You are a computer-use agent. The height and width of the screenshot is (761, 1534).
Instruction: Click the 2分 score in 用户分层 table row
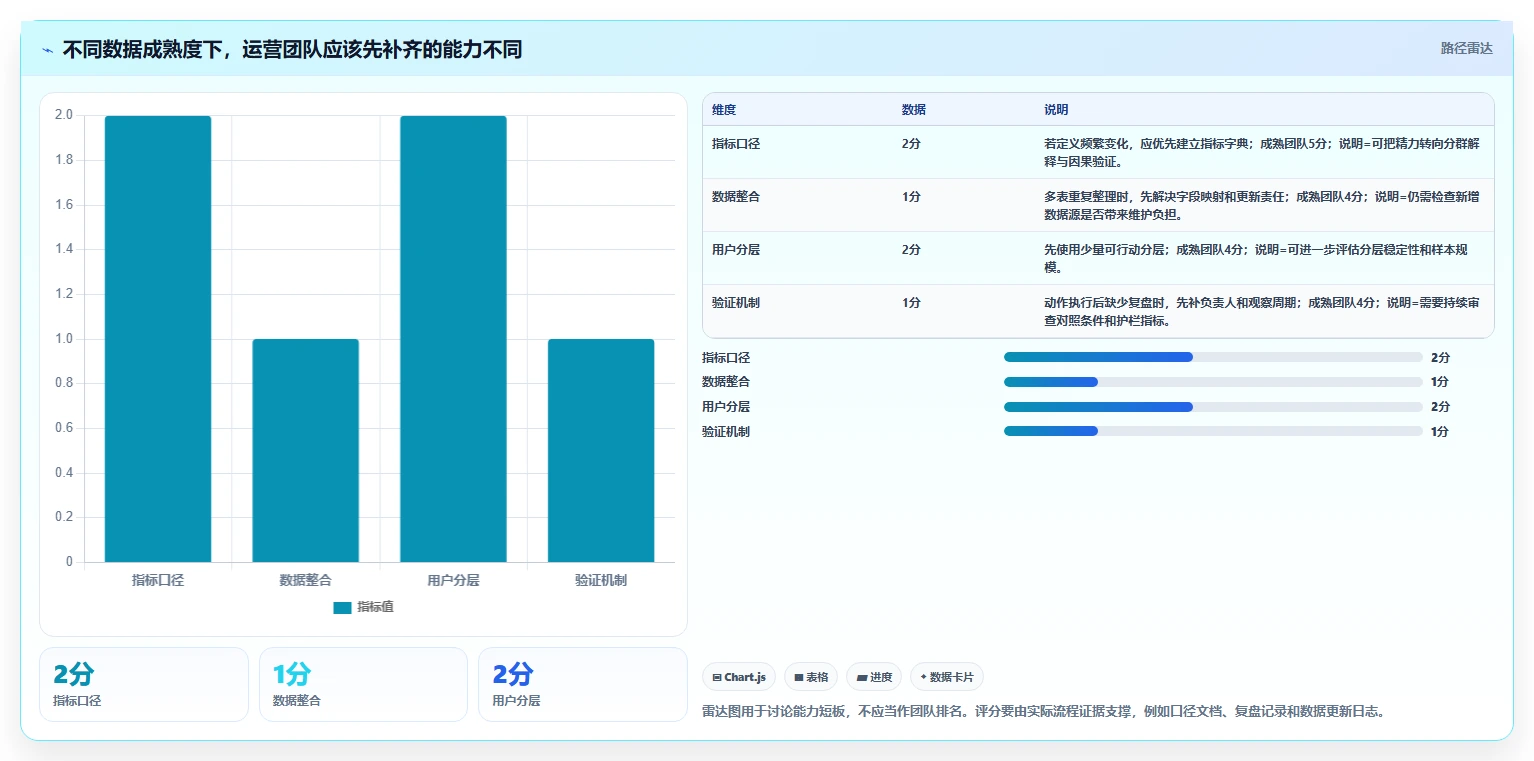tap(911, 250)
